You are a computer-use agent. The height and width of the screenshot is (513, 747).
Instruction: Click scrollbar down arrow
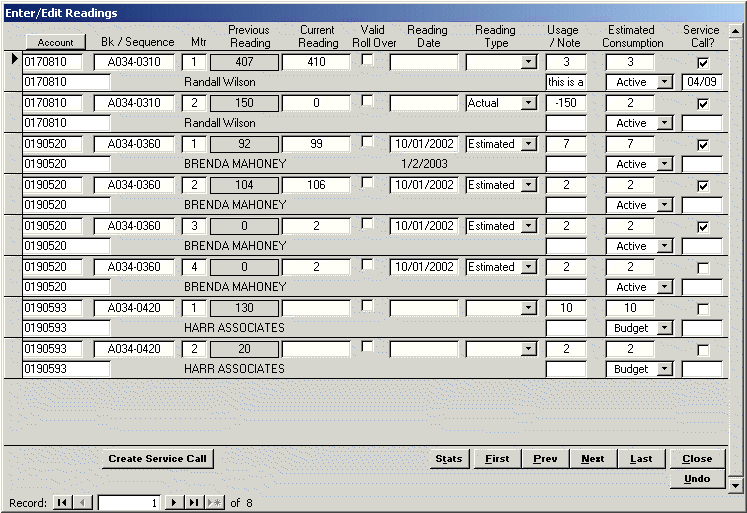coord(735,486)
